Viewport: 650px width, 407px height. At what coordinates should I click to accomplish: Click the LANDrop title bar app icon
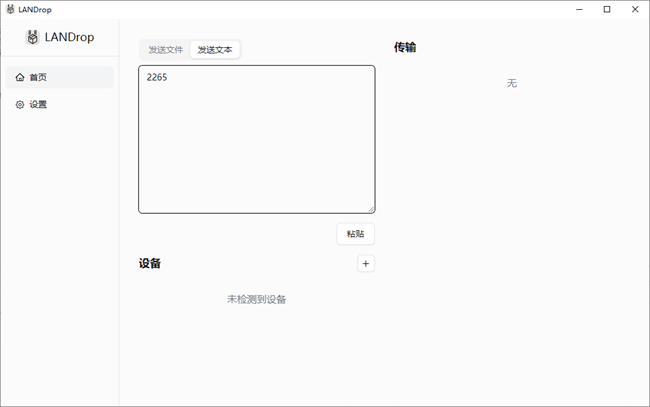(x=11, y=9)
